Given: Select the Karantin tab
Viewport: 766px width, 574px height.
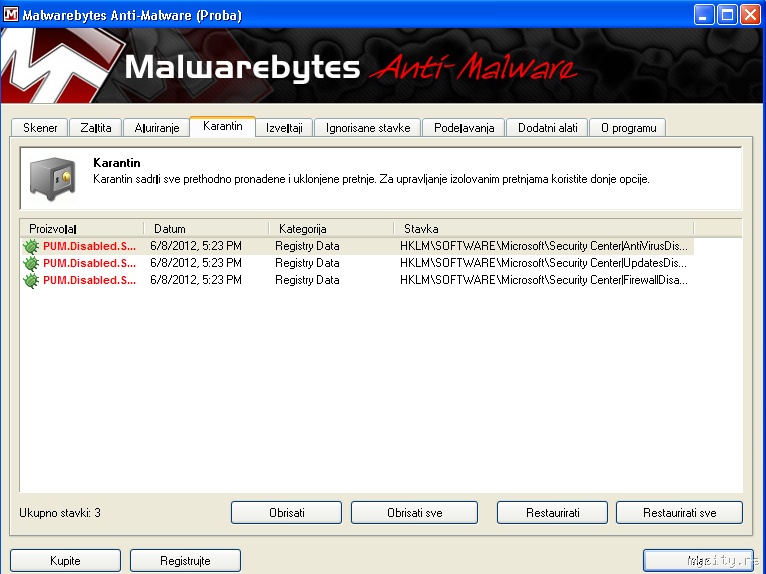Looking at the screenshot, I should click(223, 126).
